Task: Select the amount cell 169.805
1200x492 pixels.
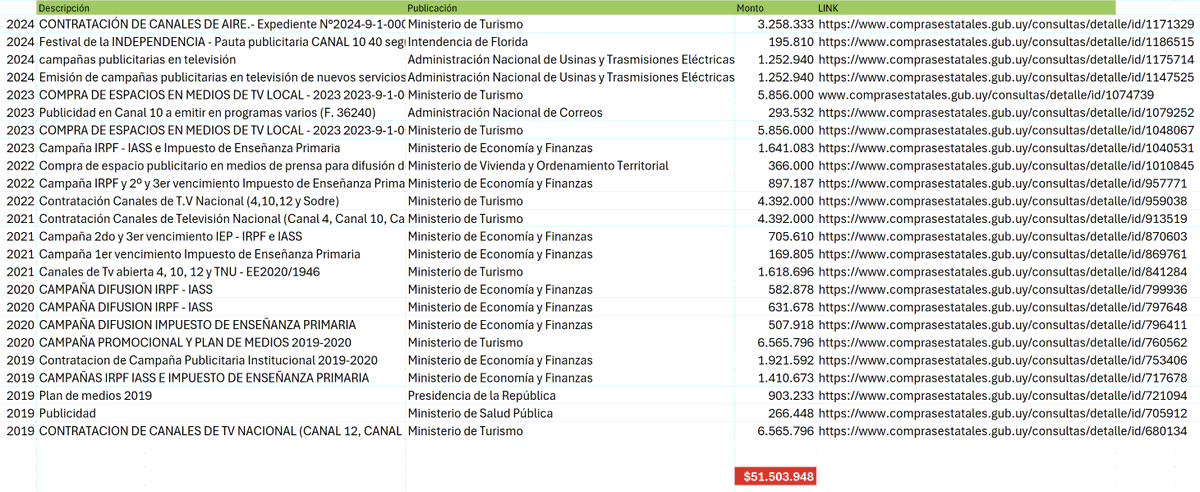Action: pos(775,254)
